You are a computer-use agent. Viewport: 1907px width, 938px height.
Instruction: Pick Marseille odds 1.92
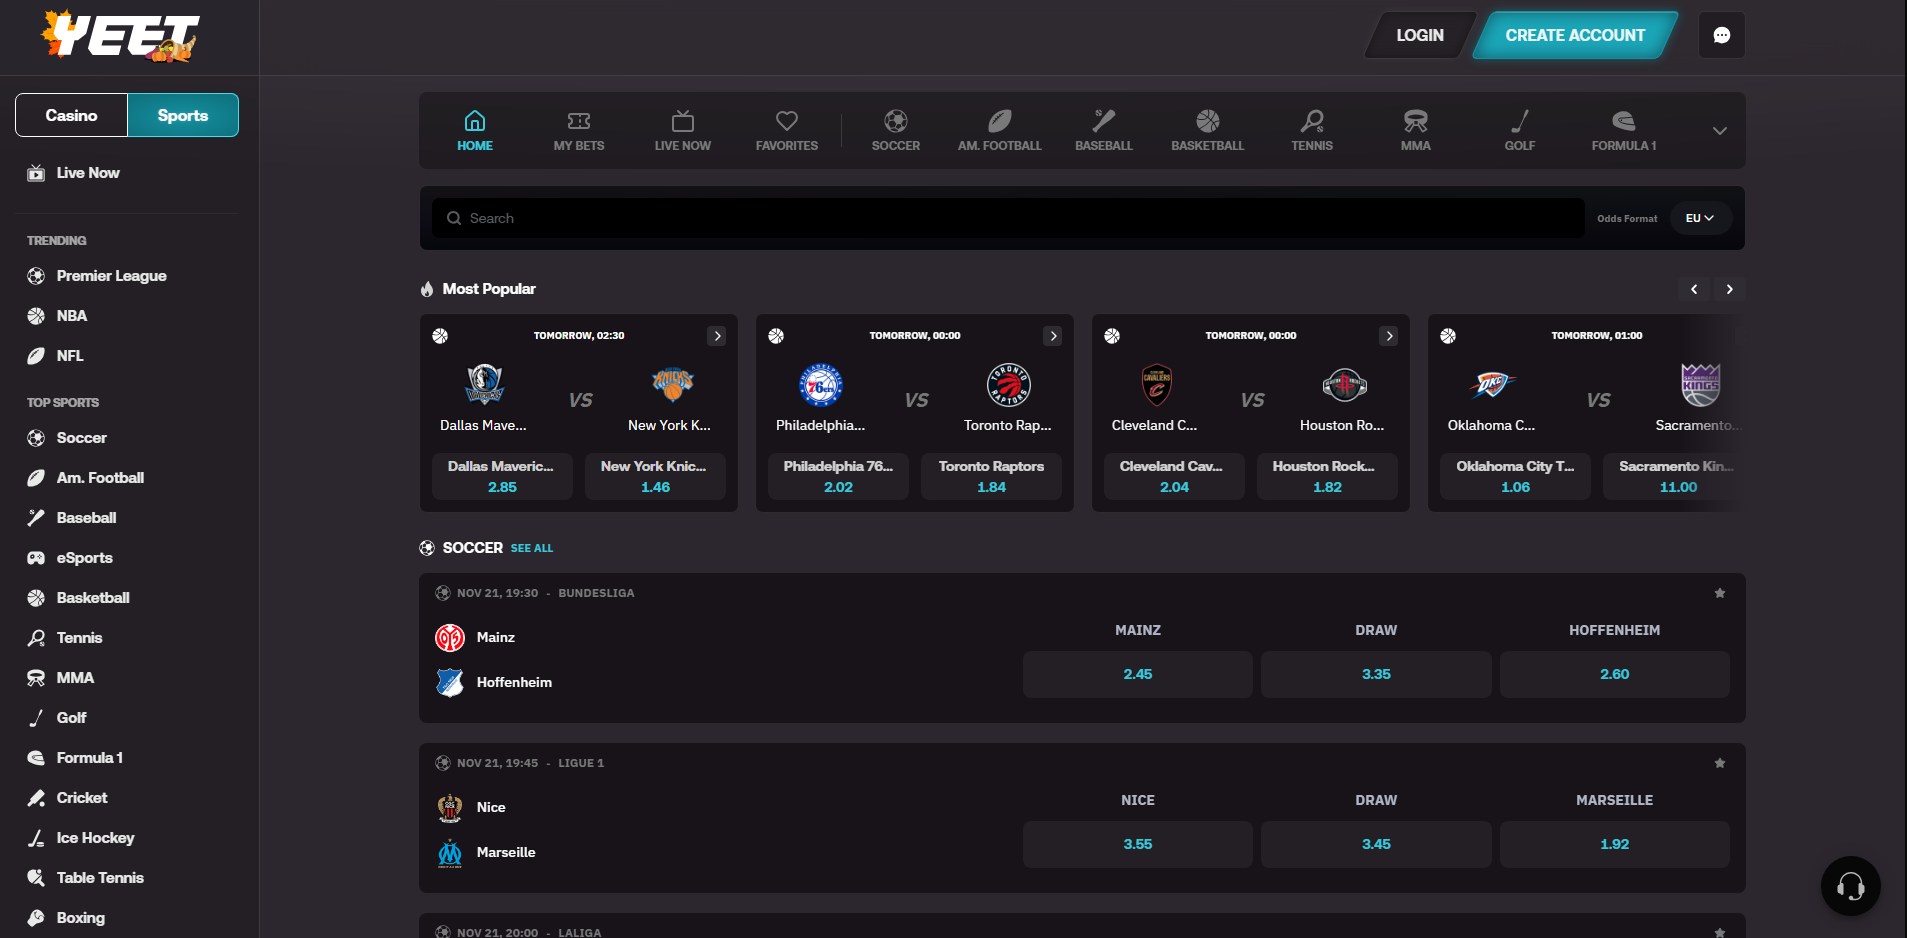click(x=1613, y=844)
